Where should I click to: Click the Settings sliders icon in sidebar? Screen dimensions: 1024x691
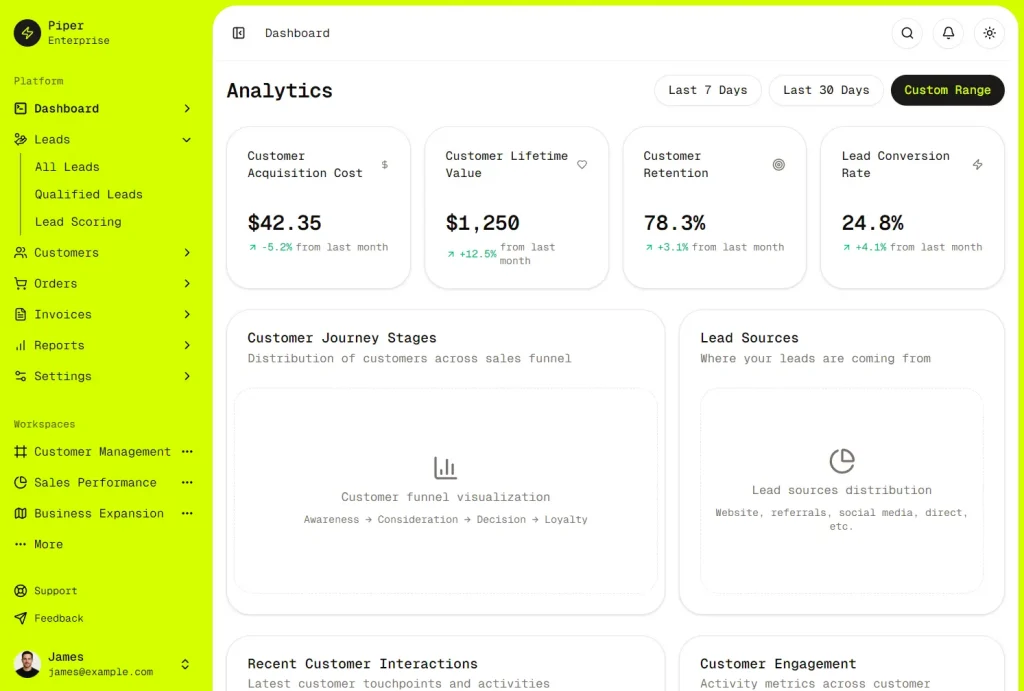click(x=20, y=376)
